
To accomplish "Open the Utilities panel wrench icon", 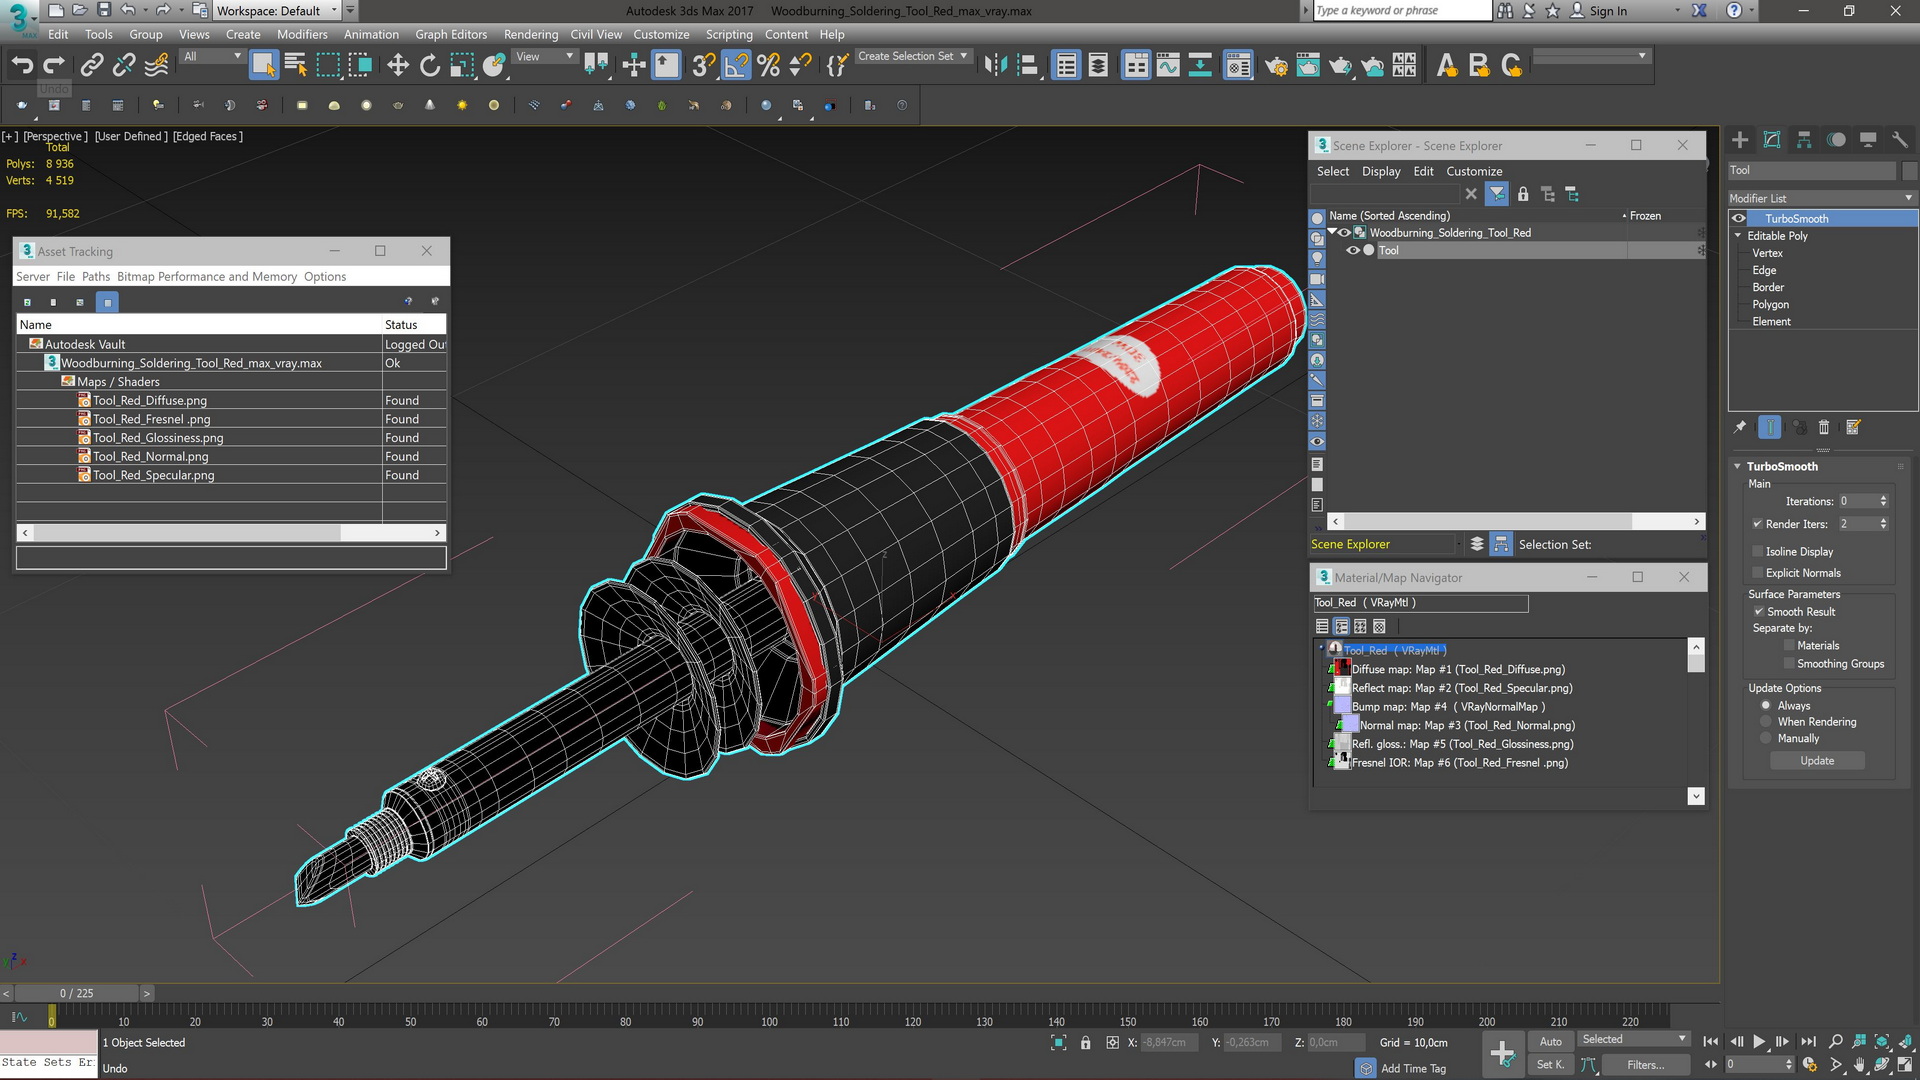I will click(1900, 140).
